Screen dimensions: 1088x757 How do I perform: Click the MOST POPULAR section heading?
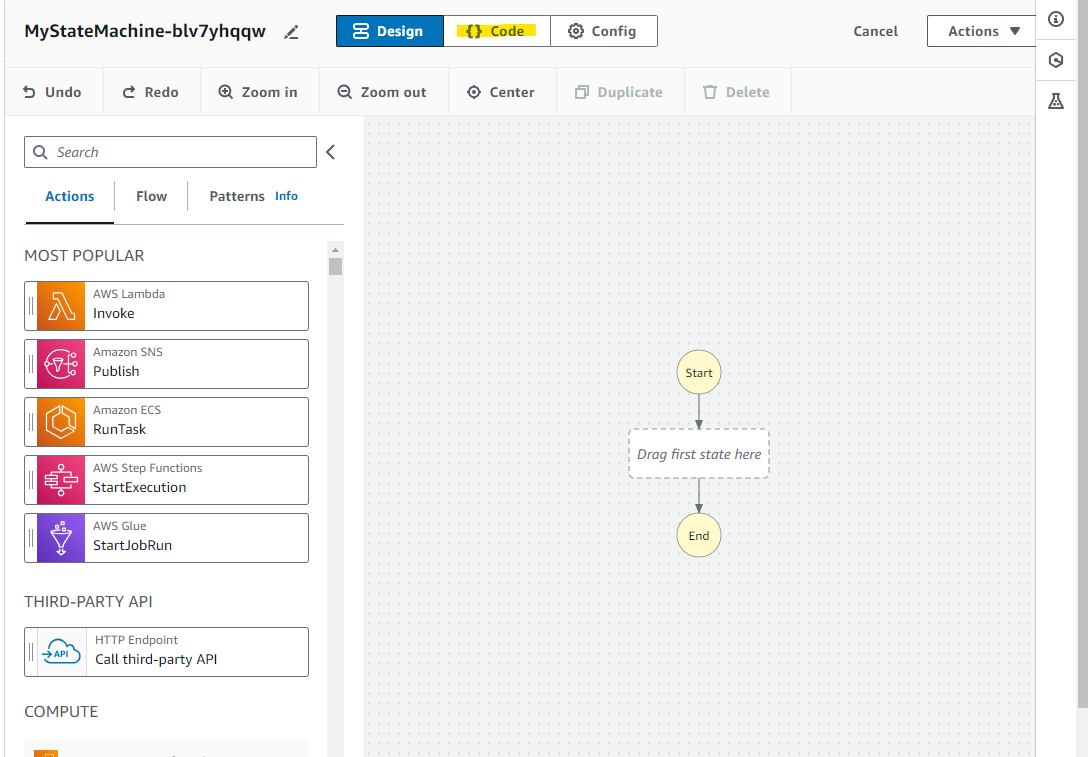[84, 256]
